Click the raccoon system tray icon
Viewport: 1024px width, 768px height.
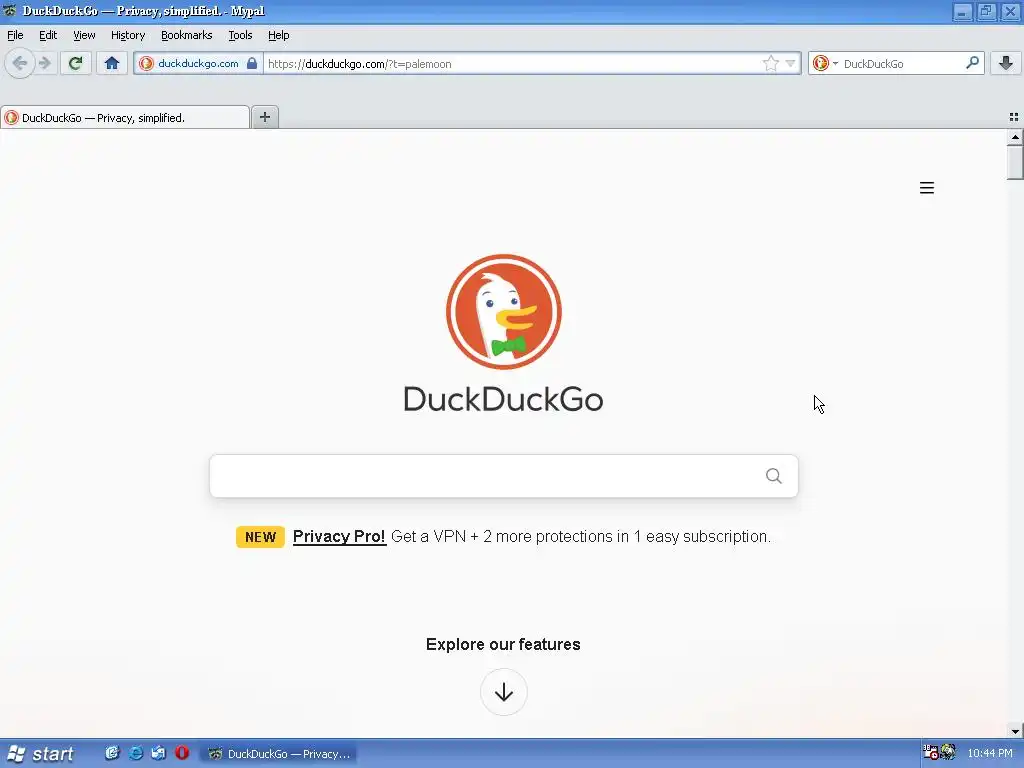948,753
